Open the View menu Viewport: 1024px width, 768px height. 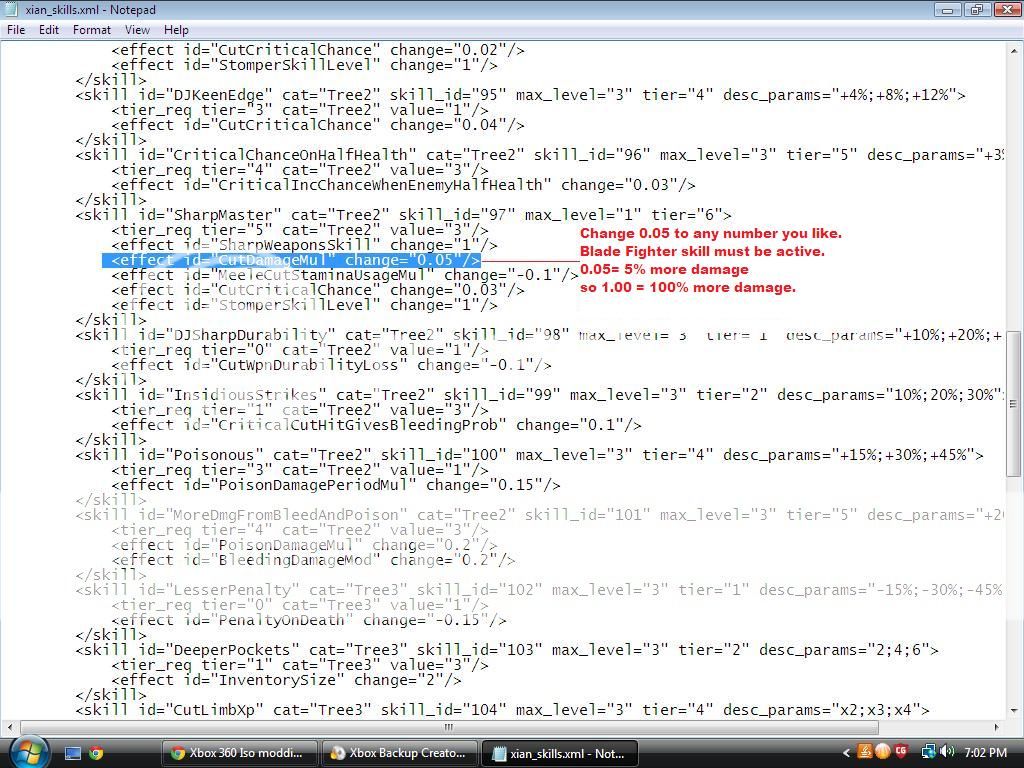(x=137, y=30)
